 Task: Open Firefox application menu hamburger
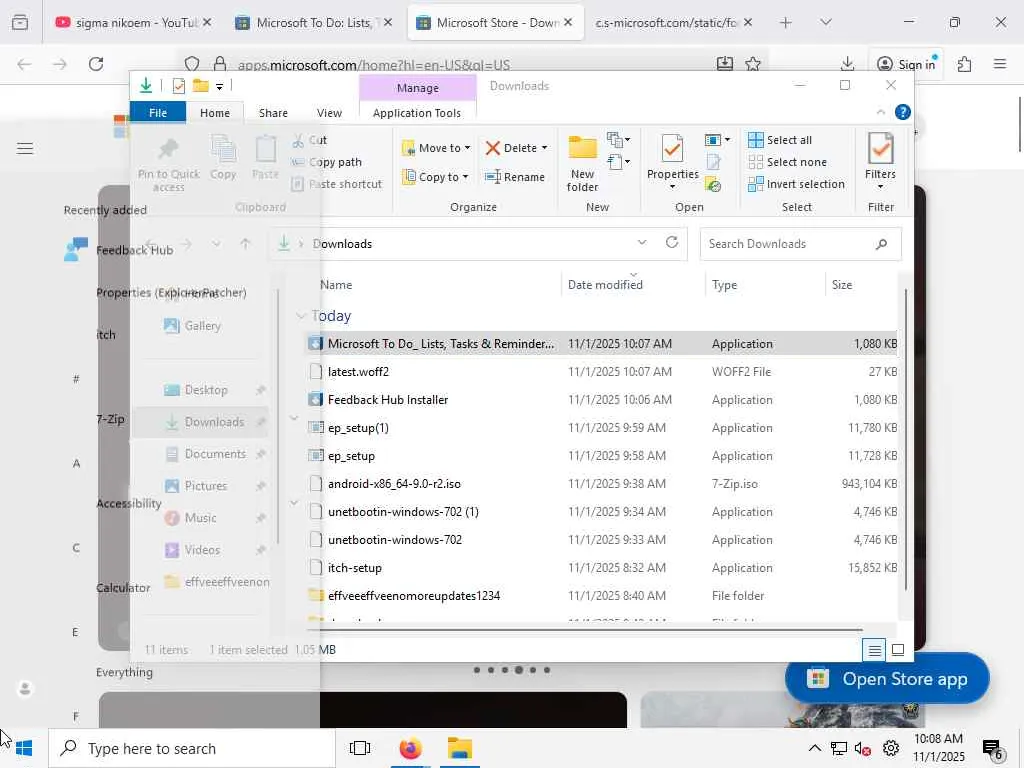click(x=999, y=63)
